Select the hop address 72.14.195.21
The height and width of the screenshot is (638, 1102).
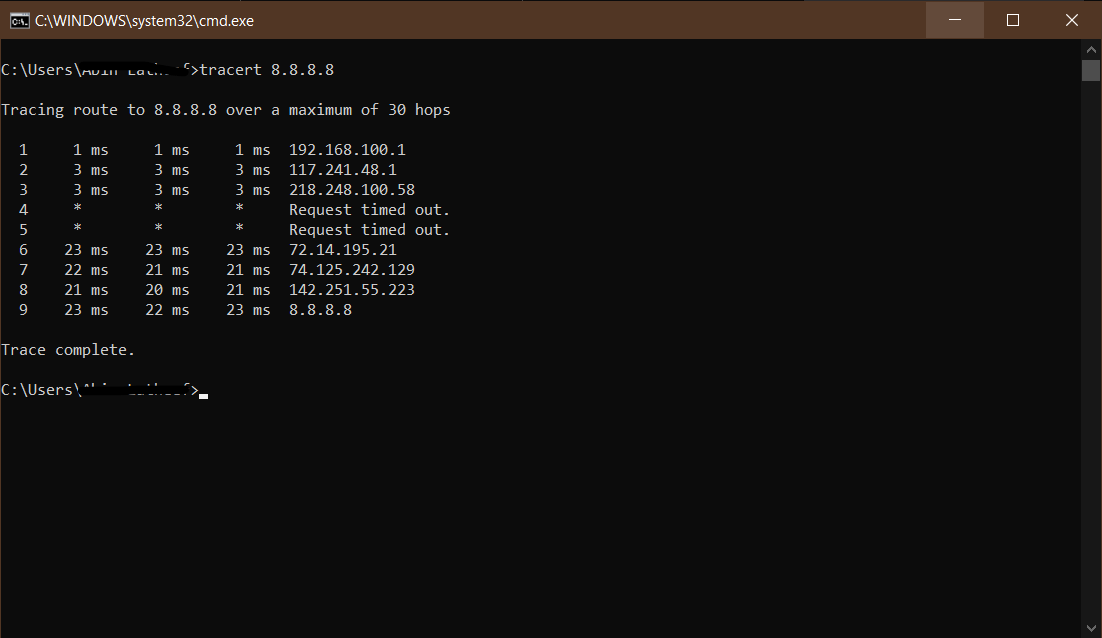tap(342, 249)
